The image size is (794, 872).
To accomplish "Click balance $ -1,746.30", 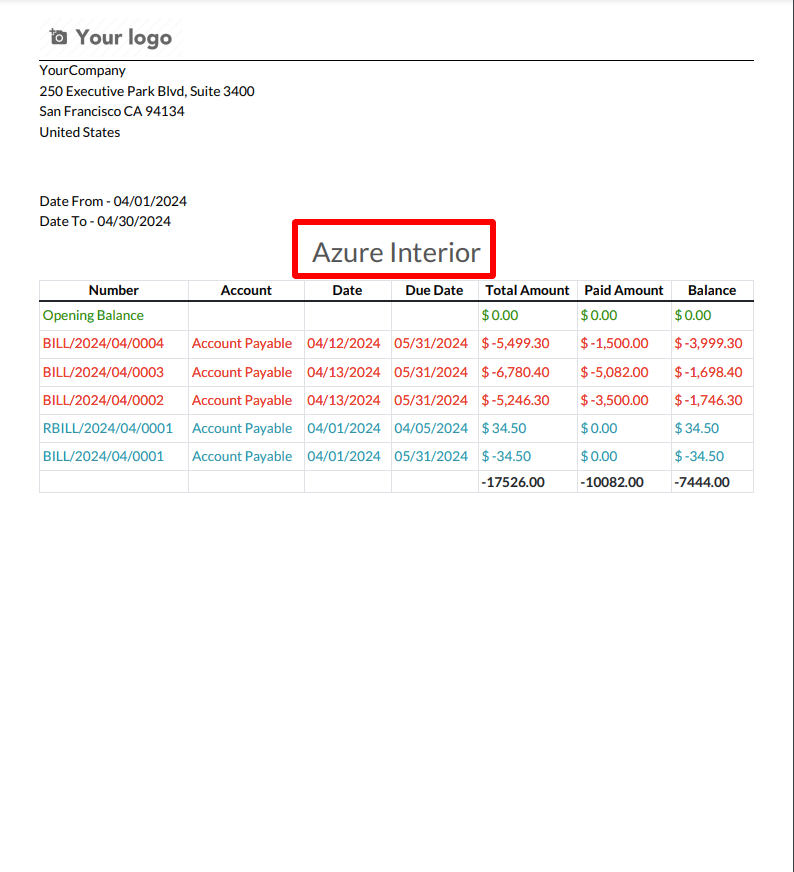I will (708, 400).
